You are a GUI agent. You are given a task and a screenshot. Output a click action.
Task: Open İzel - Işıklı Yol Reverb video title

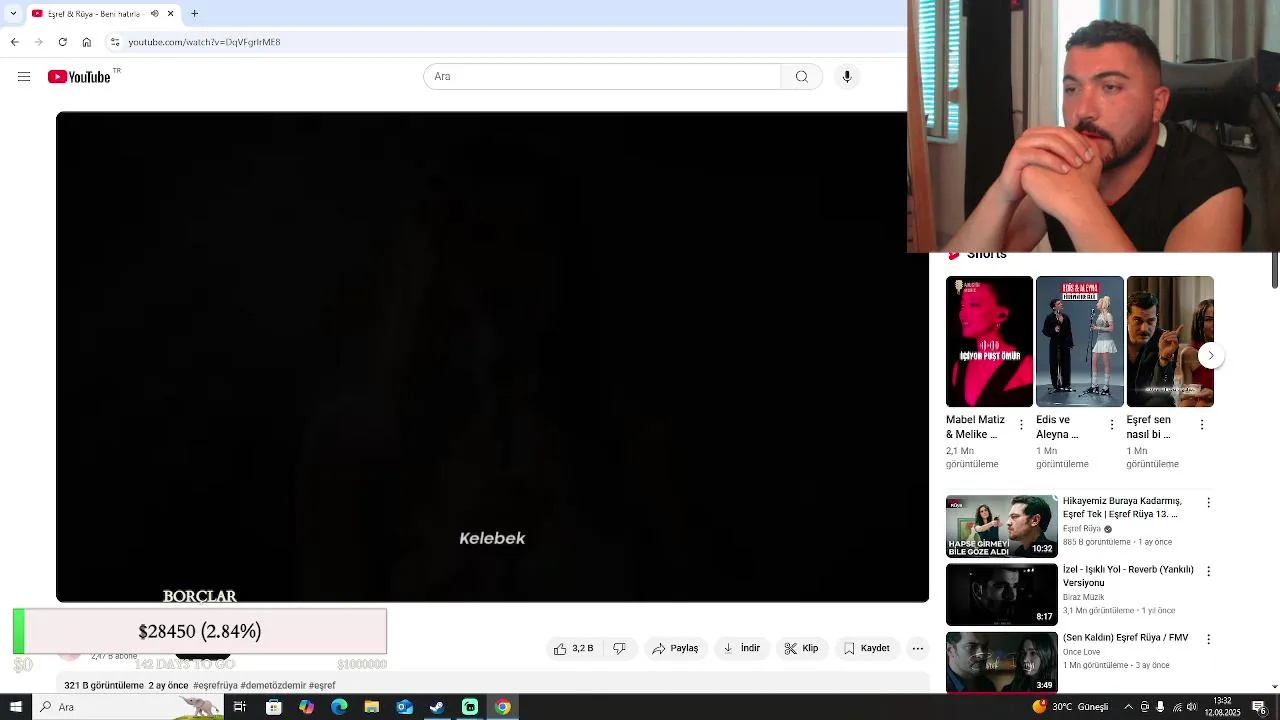[1128, 576]
